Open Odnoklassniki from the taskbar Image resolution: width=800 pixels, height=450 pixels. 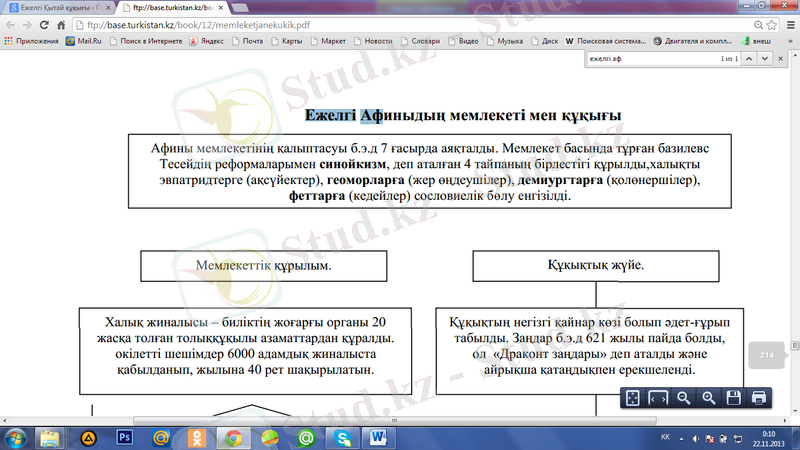[197, 438]
